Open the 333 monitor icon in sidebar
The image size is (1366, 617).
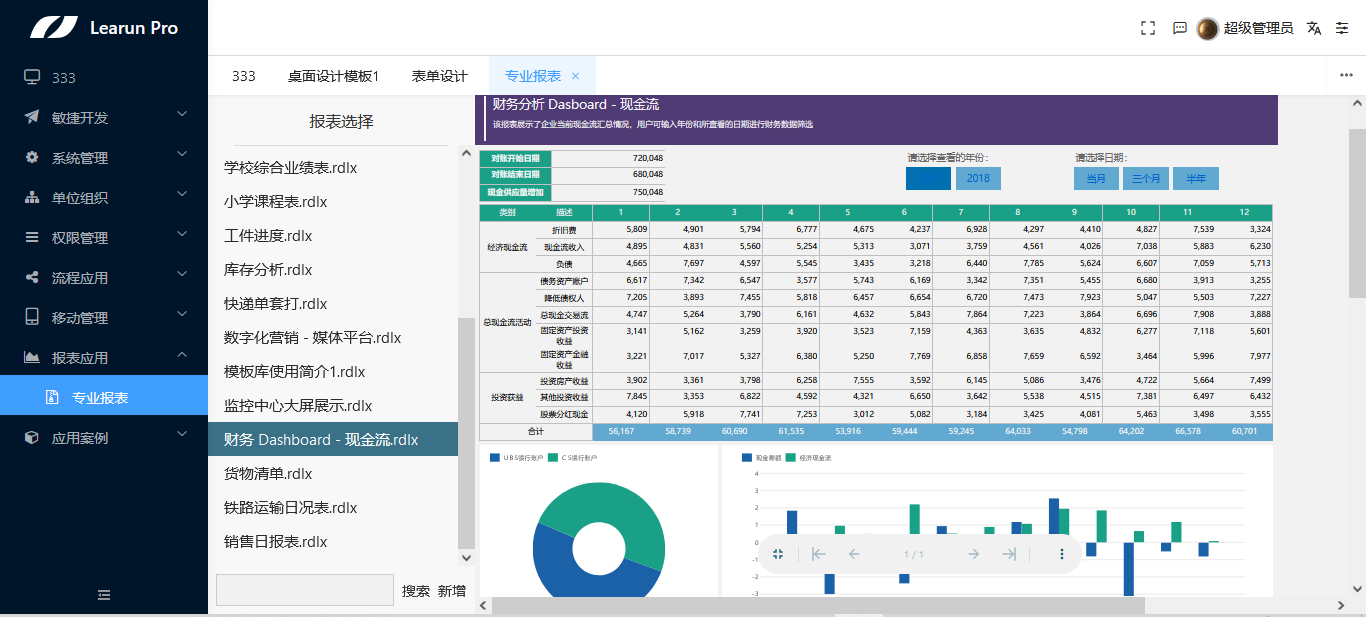(32, 77)
